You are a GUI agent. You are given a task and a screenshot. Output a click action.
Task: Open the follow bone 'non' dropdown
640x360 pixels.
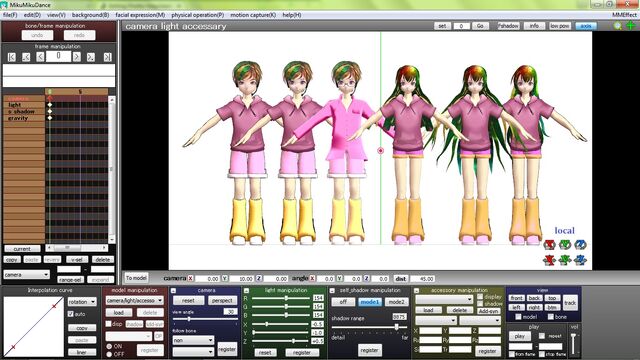193,340
